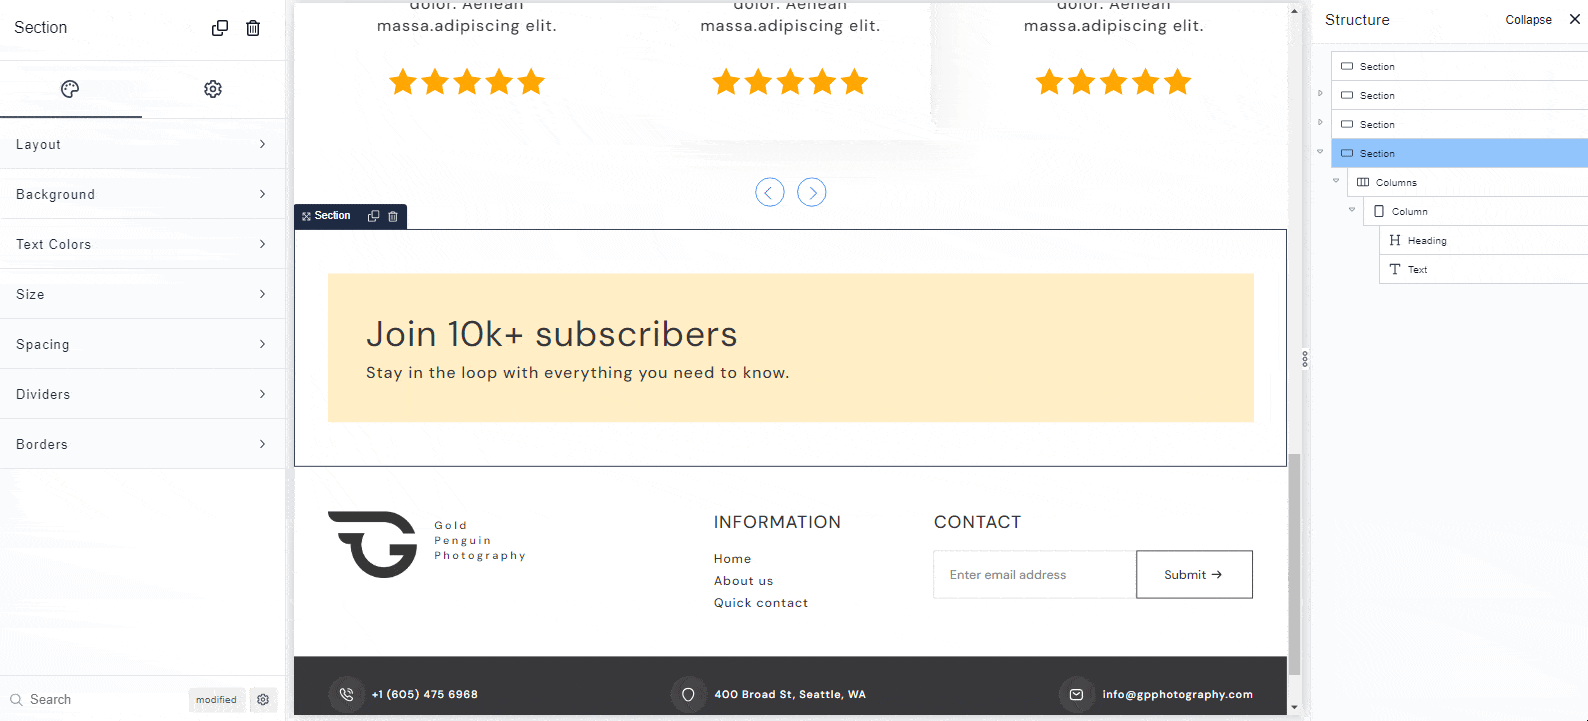
Task: Click the envelope icon in the footer bar
Action: pos(1076,694)
